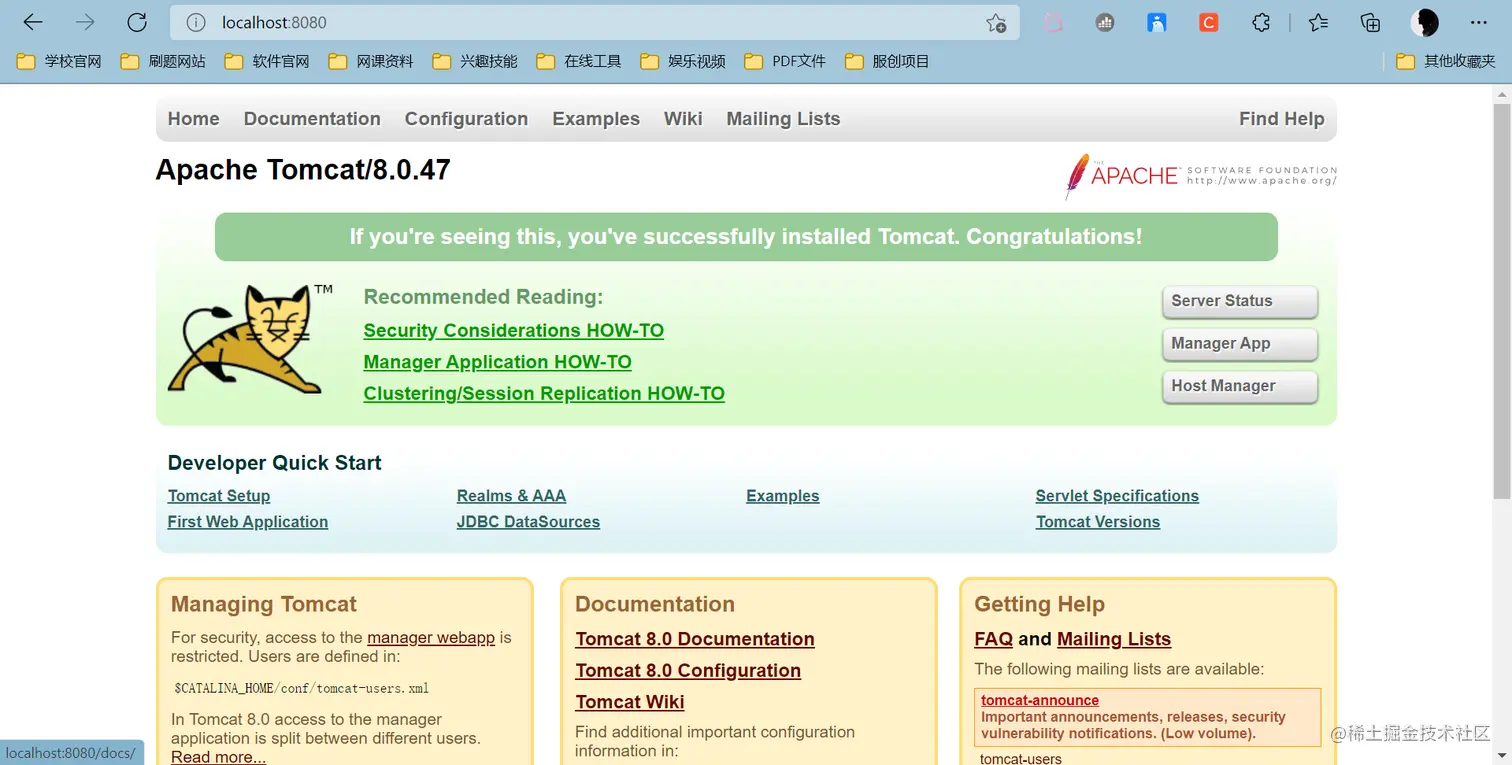Viewport: 1512px width, 765px height.
Task: Open the Tomcat Setup link
Action: pyautogui.click(x=219, y=496)
